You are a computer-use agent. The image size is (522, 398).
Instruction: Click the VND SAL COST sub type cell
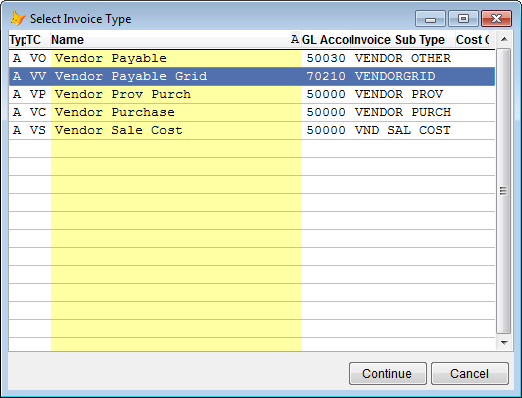(x=403, y=130)
